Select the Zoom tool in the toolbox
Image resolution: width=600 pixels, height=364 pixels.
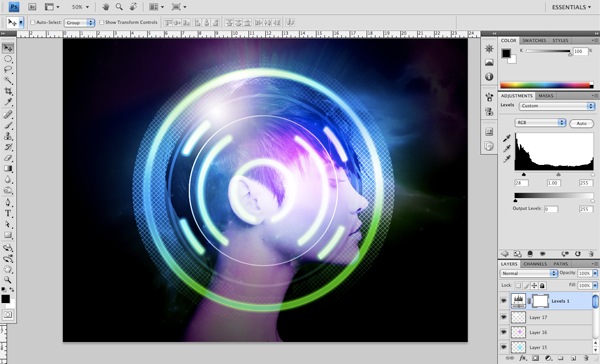click(x=8, y=280)
